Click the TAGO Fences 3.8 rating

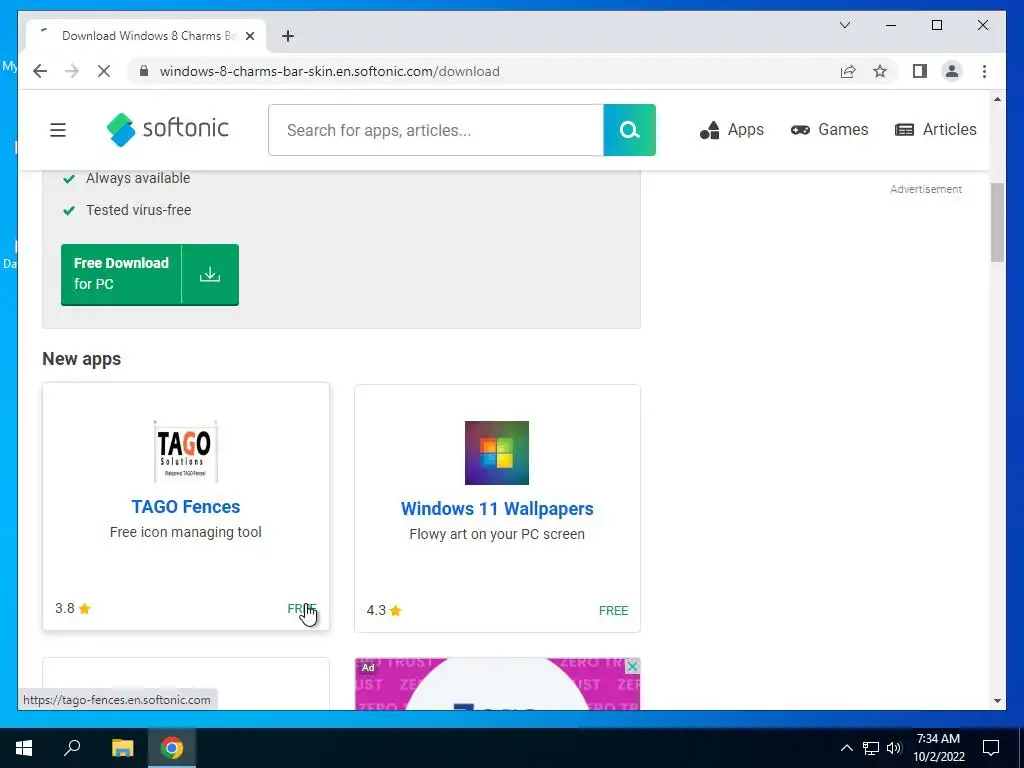73,609
